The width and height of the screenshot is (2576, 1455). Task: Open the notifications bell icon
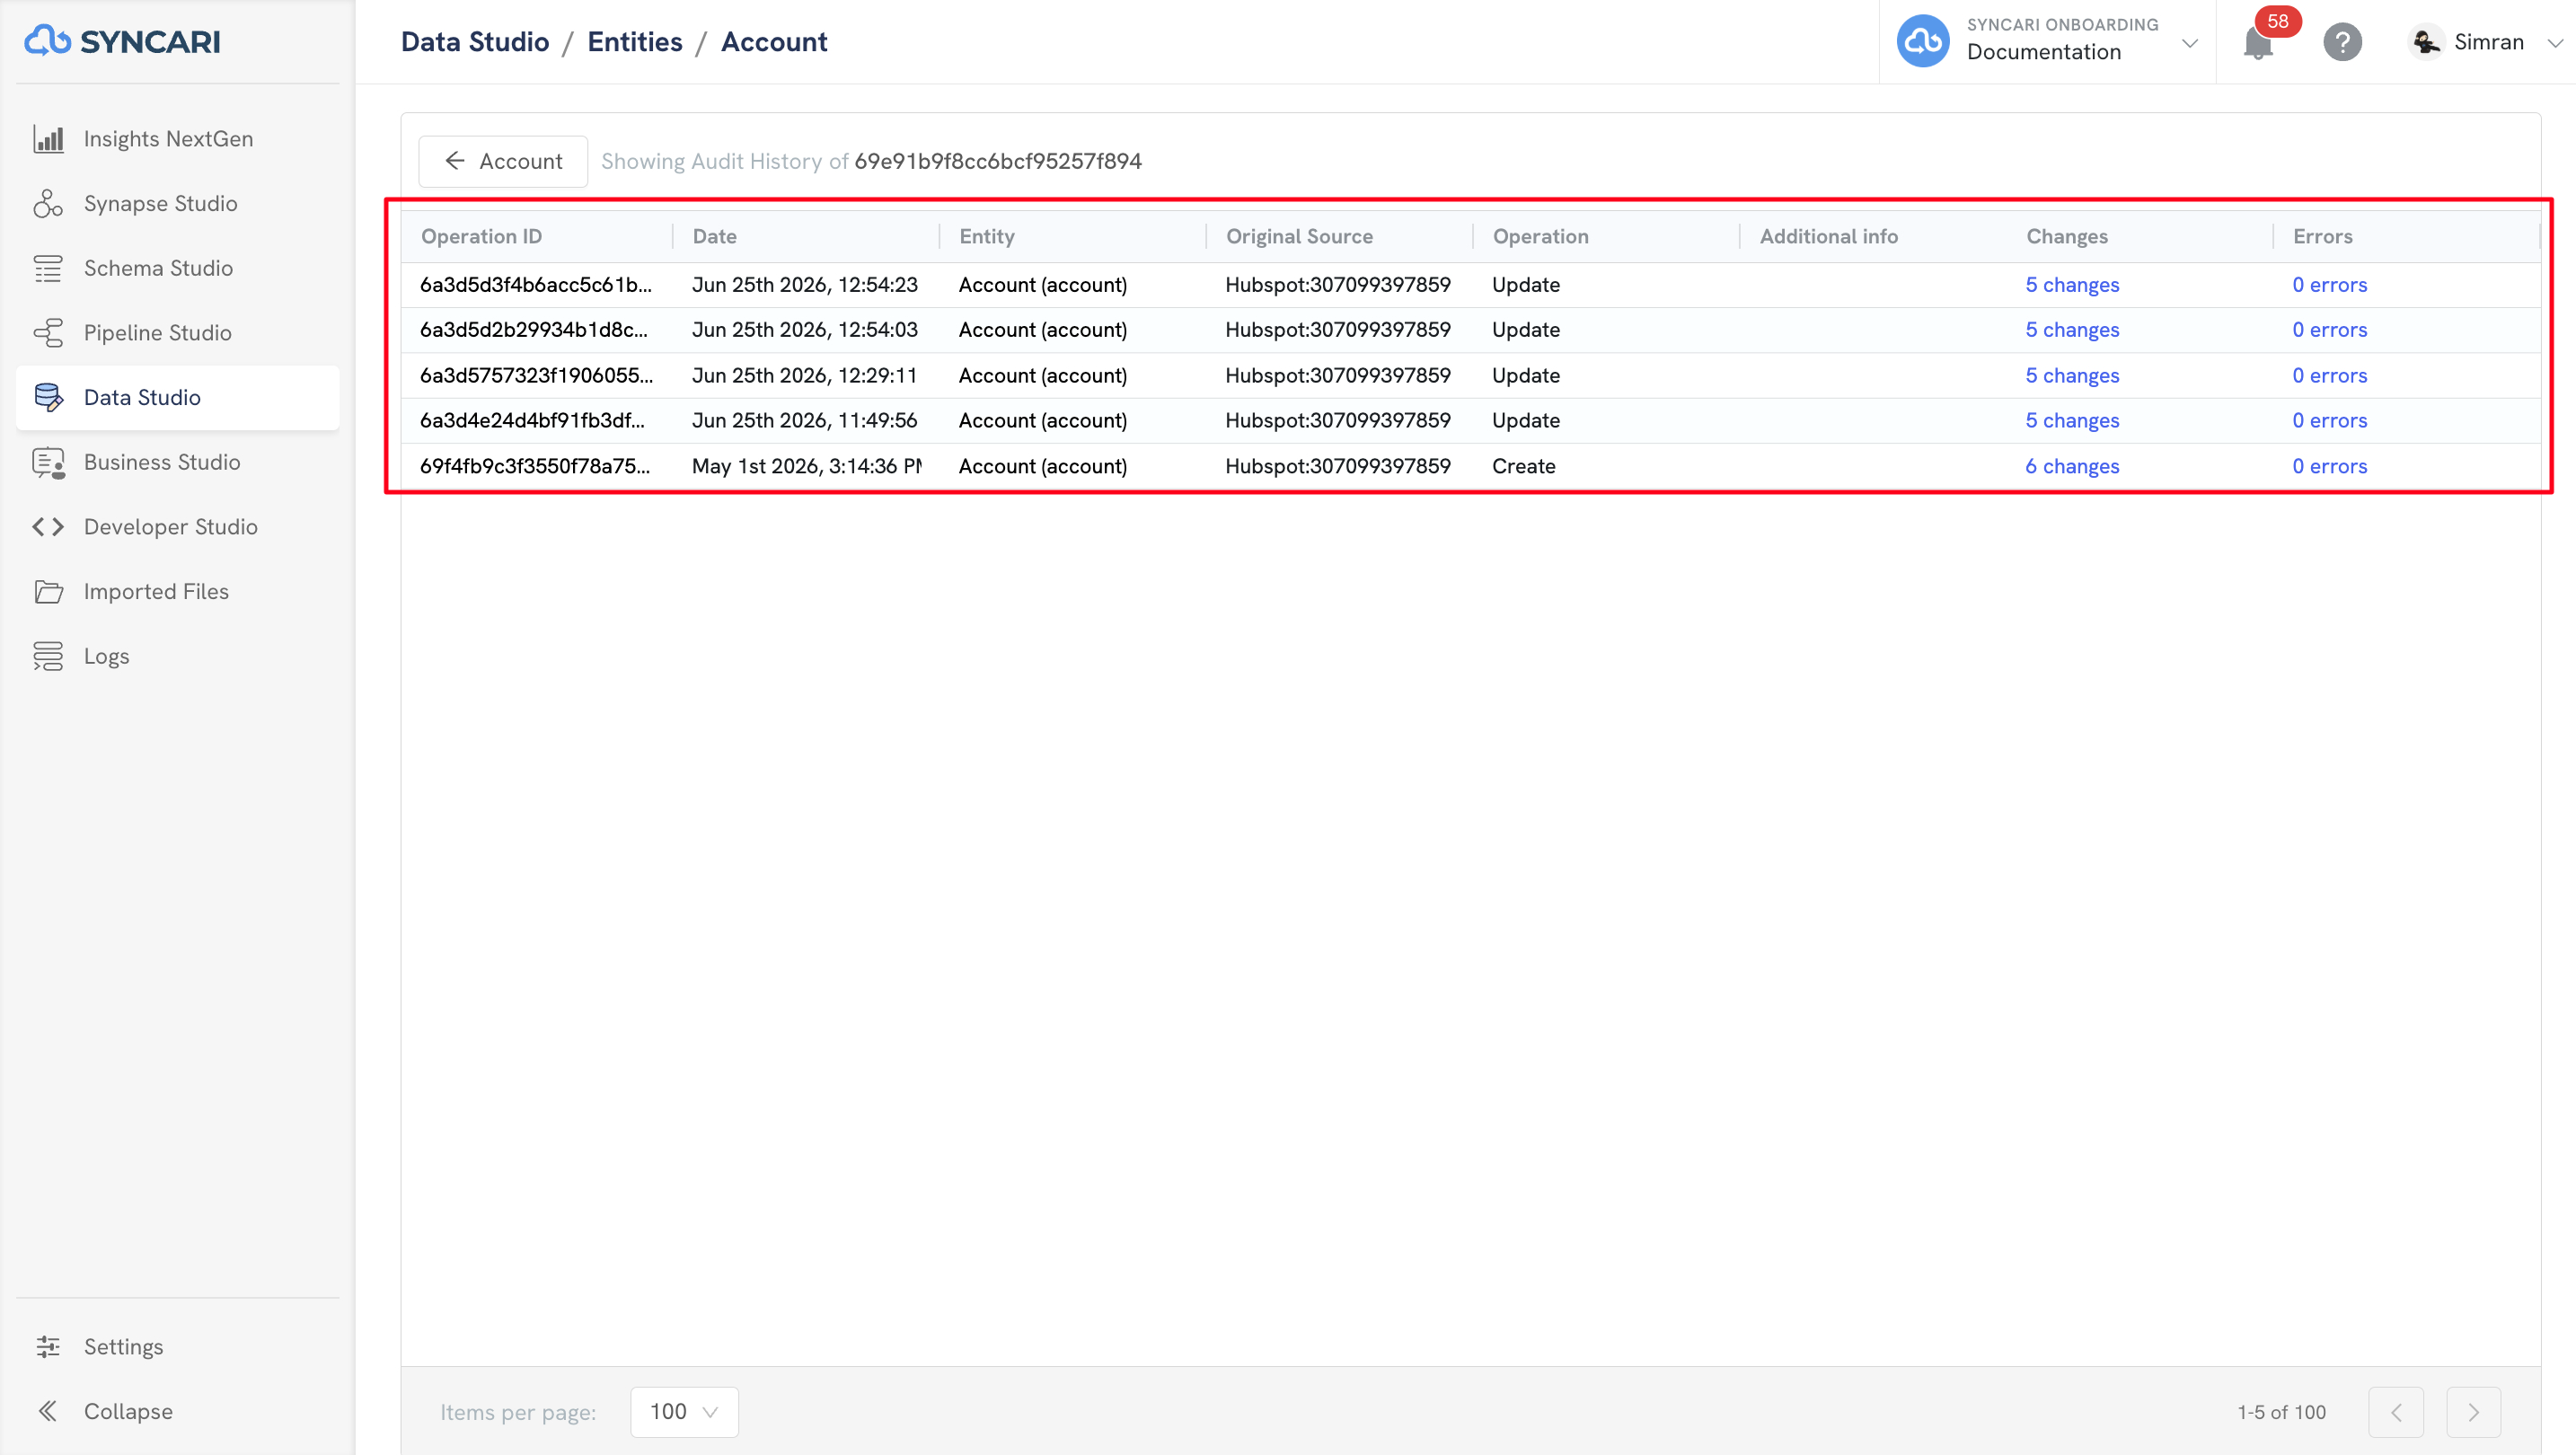click(x=2258, y=43)
